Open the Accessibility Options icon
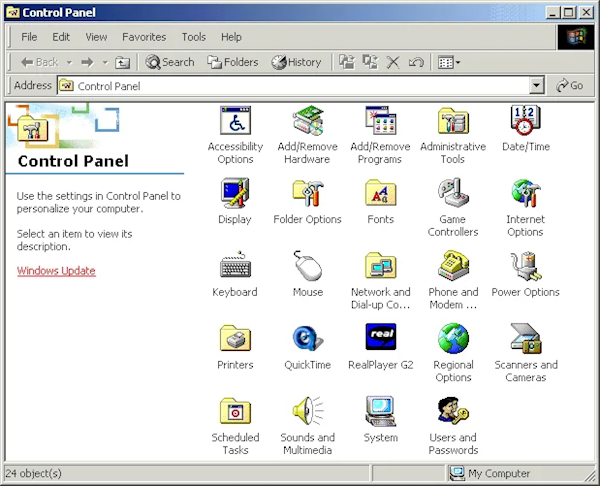The height and width of the screenshot is (486, 600). 235,122
